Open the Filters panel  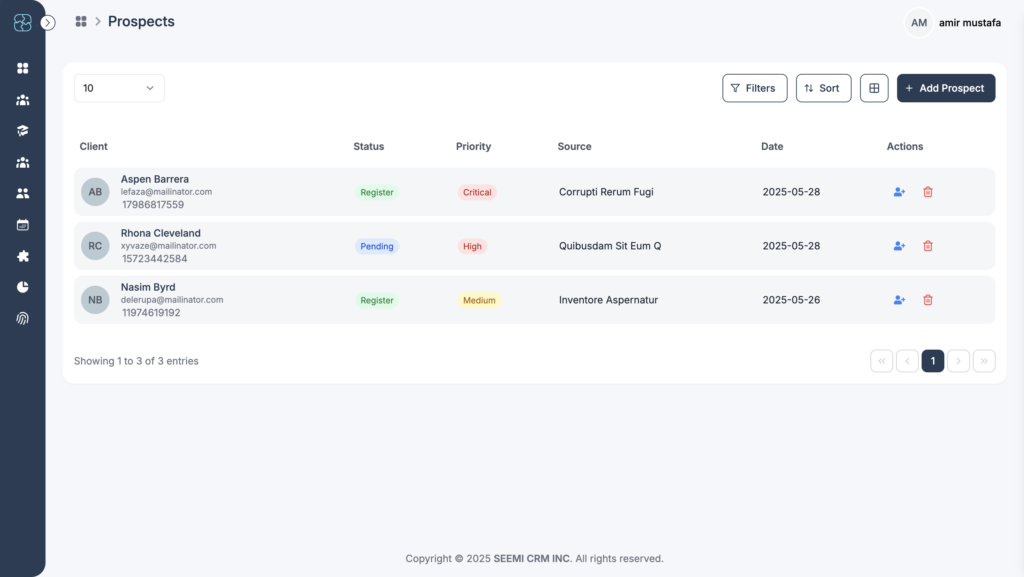click(754, 88)
